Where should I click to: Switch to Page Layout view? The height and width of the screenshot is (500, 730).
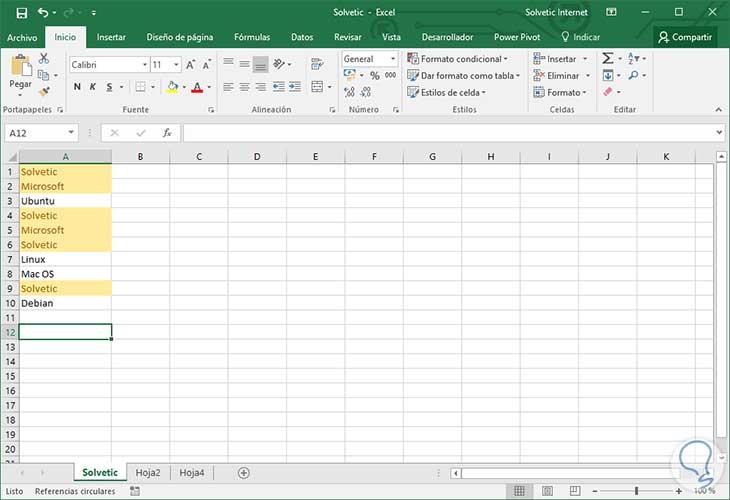(x=547, y=491)
